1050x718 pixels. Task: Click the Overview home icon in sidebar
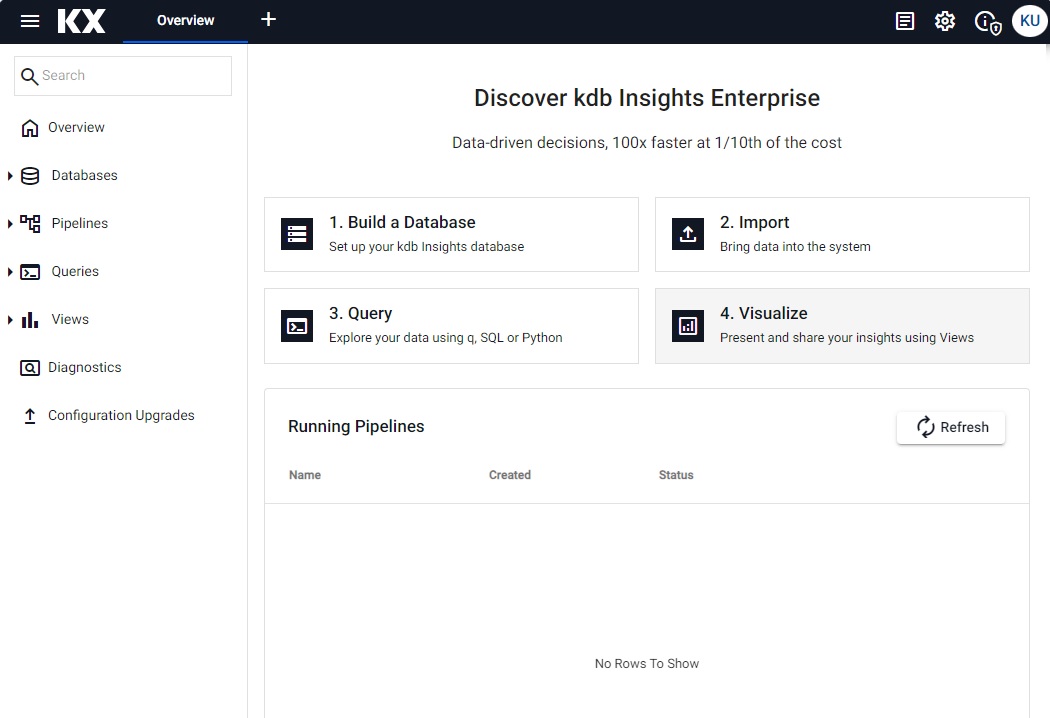coord(30,128)
